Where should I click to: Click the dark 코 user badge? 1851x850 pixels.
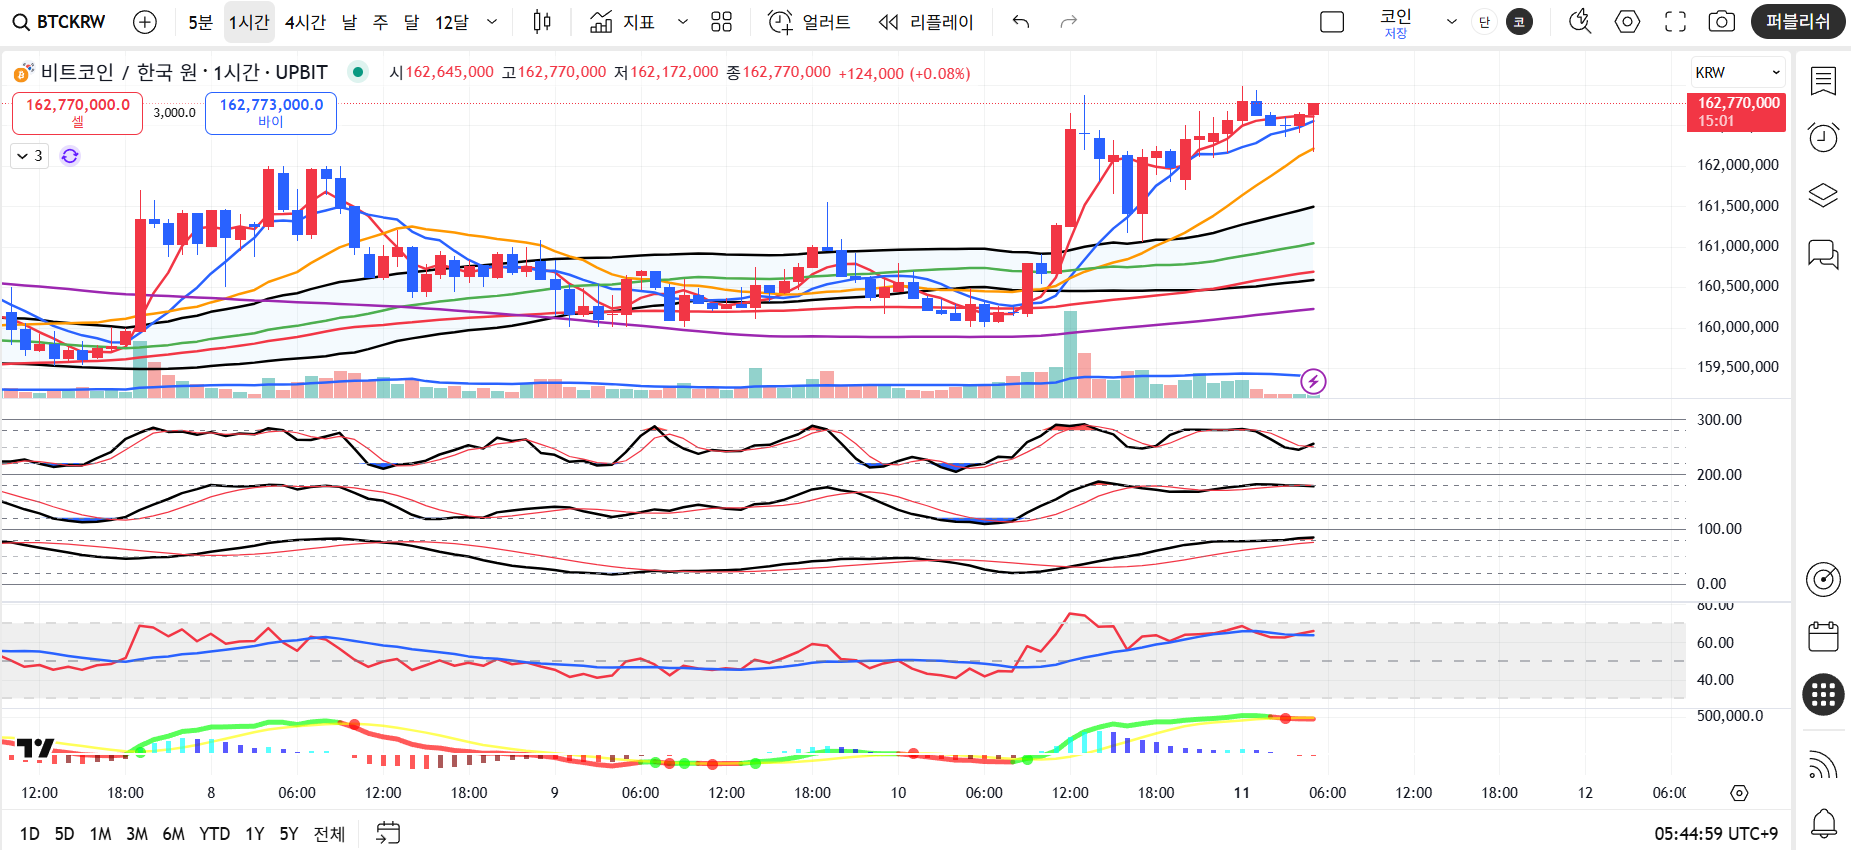(x=1519, y=22)
